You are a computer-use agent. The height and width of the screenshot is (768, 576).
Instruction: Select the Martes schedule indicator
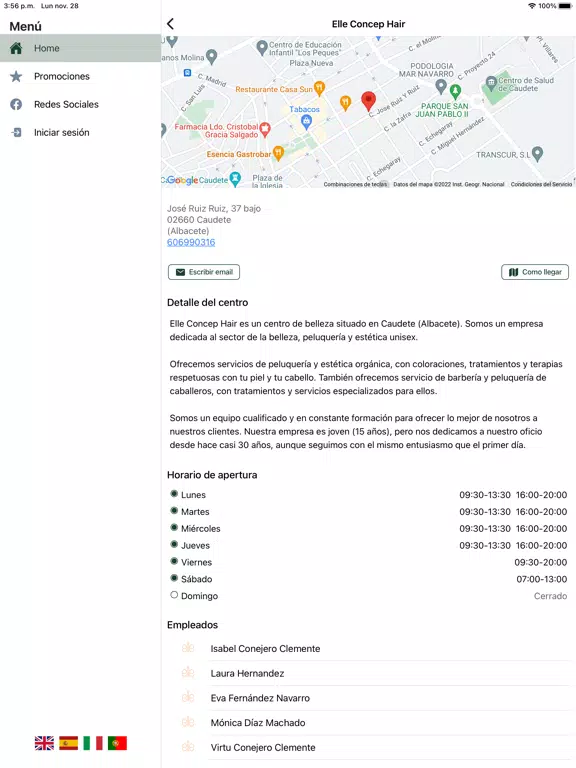pyautogui.click(x=174, y=510)
